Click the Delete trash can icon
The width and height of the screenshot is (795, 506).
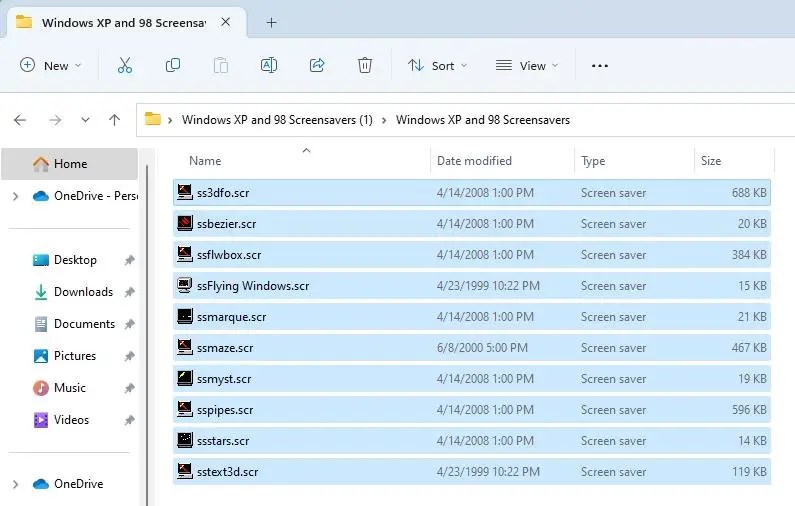click(x=365, y=65)
